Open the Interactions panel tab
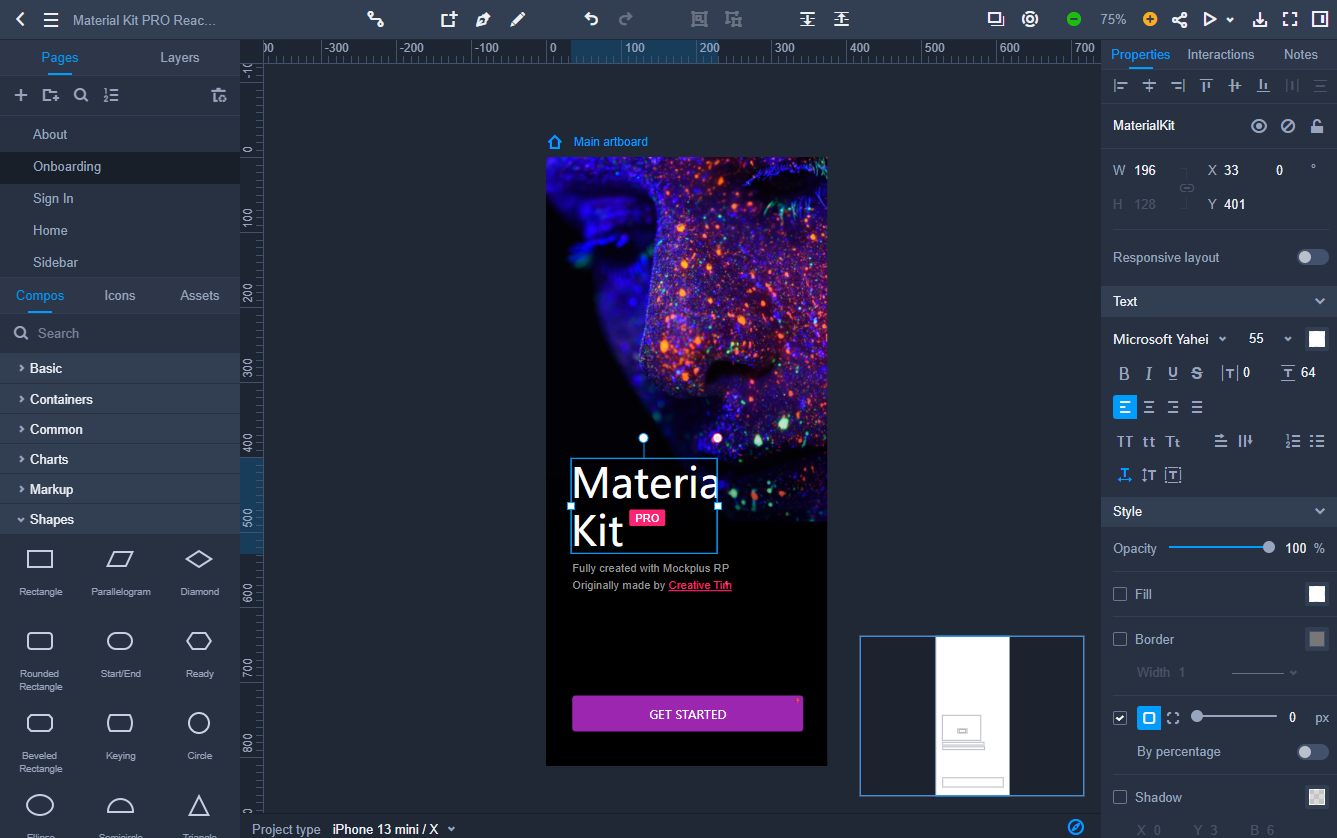 pos(1220,54)
